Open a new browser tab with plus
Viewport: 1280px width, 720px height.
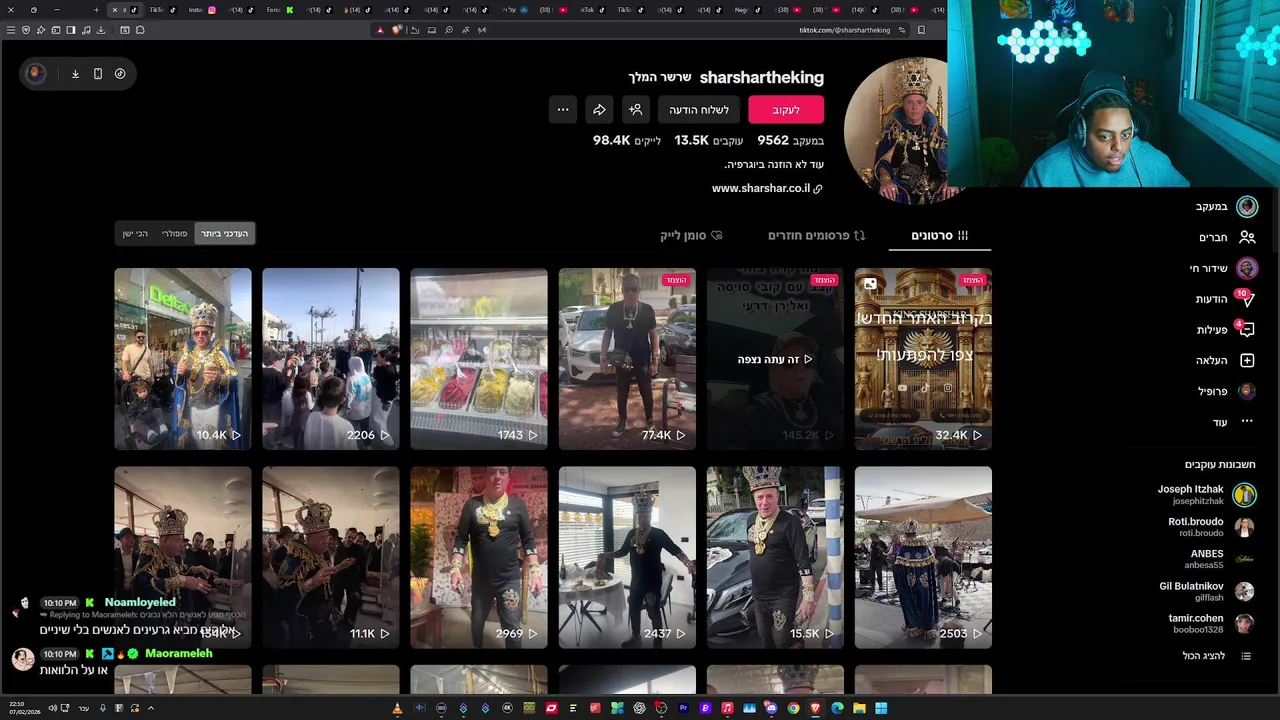[x=96, y=10]
